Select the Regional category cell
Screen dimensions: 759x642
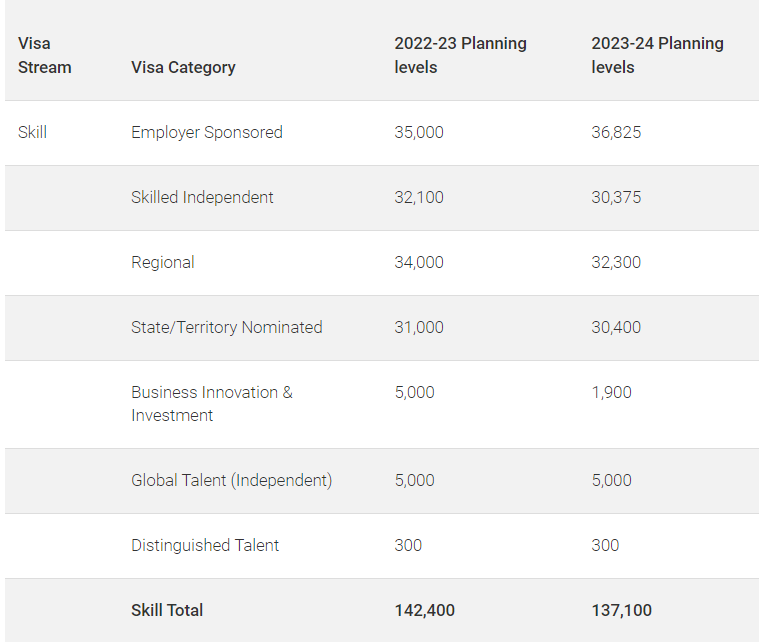pos(163,262)
